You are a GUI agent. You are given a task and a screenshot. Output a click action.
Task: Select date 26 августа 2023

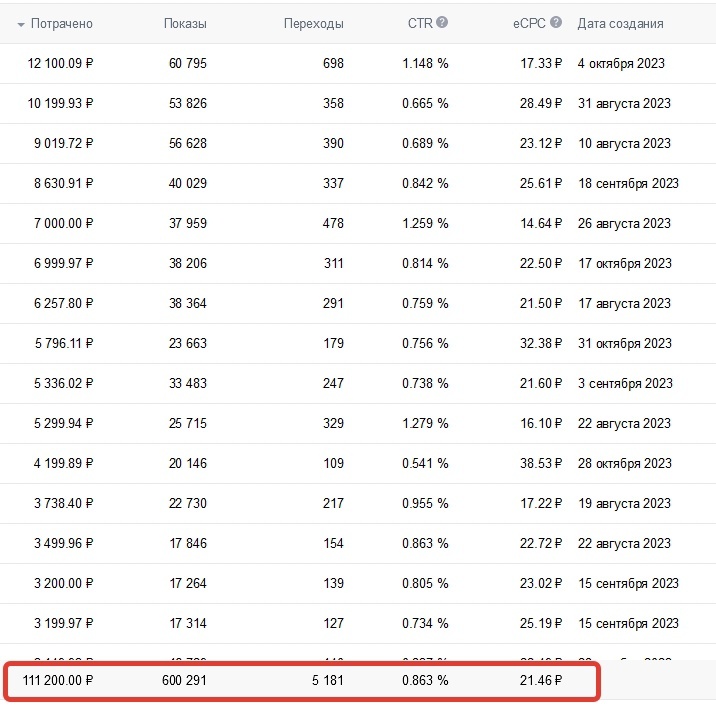click(x=624, y=223)
